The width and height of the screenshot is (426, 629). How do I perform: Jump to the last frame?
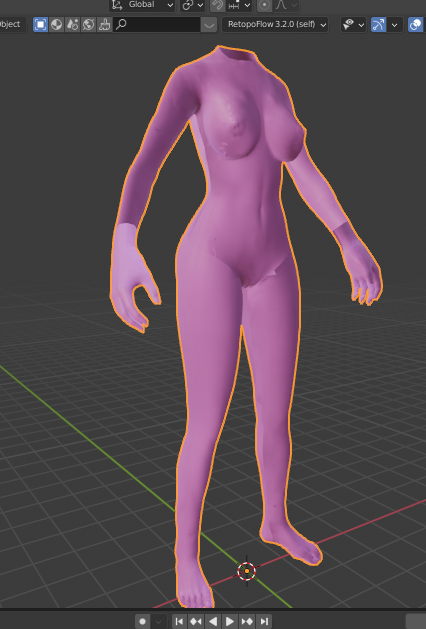point(264,621)
